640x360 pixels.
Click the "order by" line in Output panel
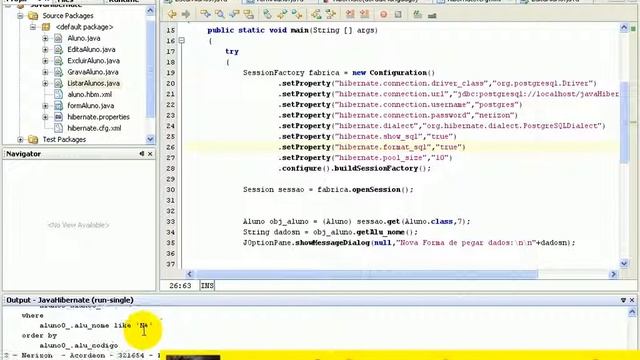pos(40,336)
